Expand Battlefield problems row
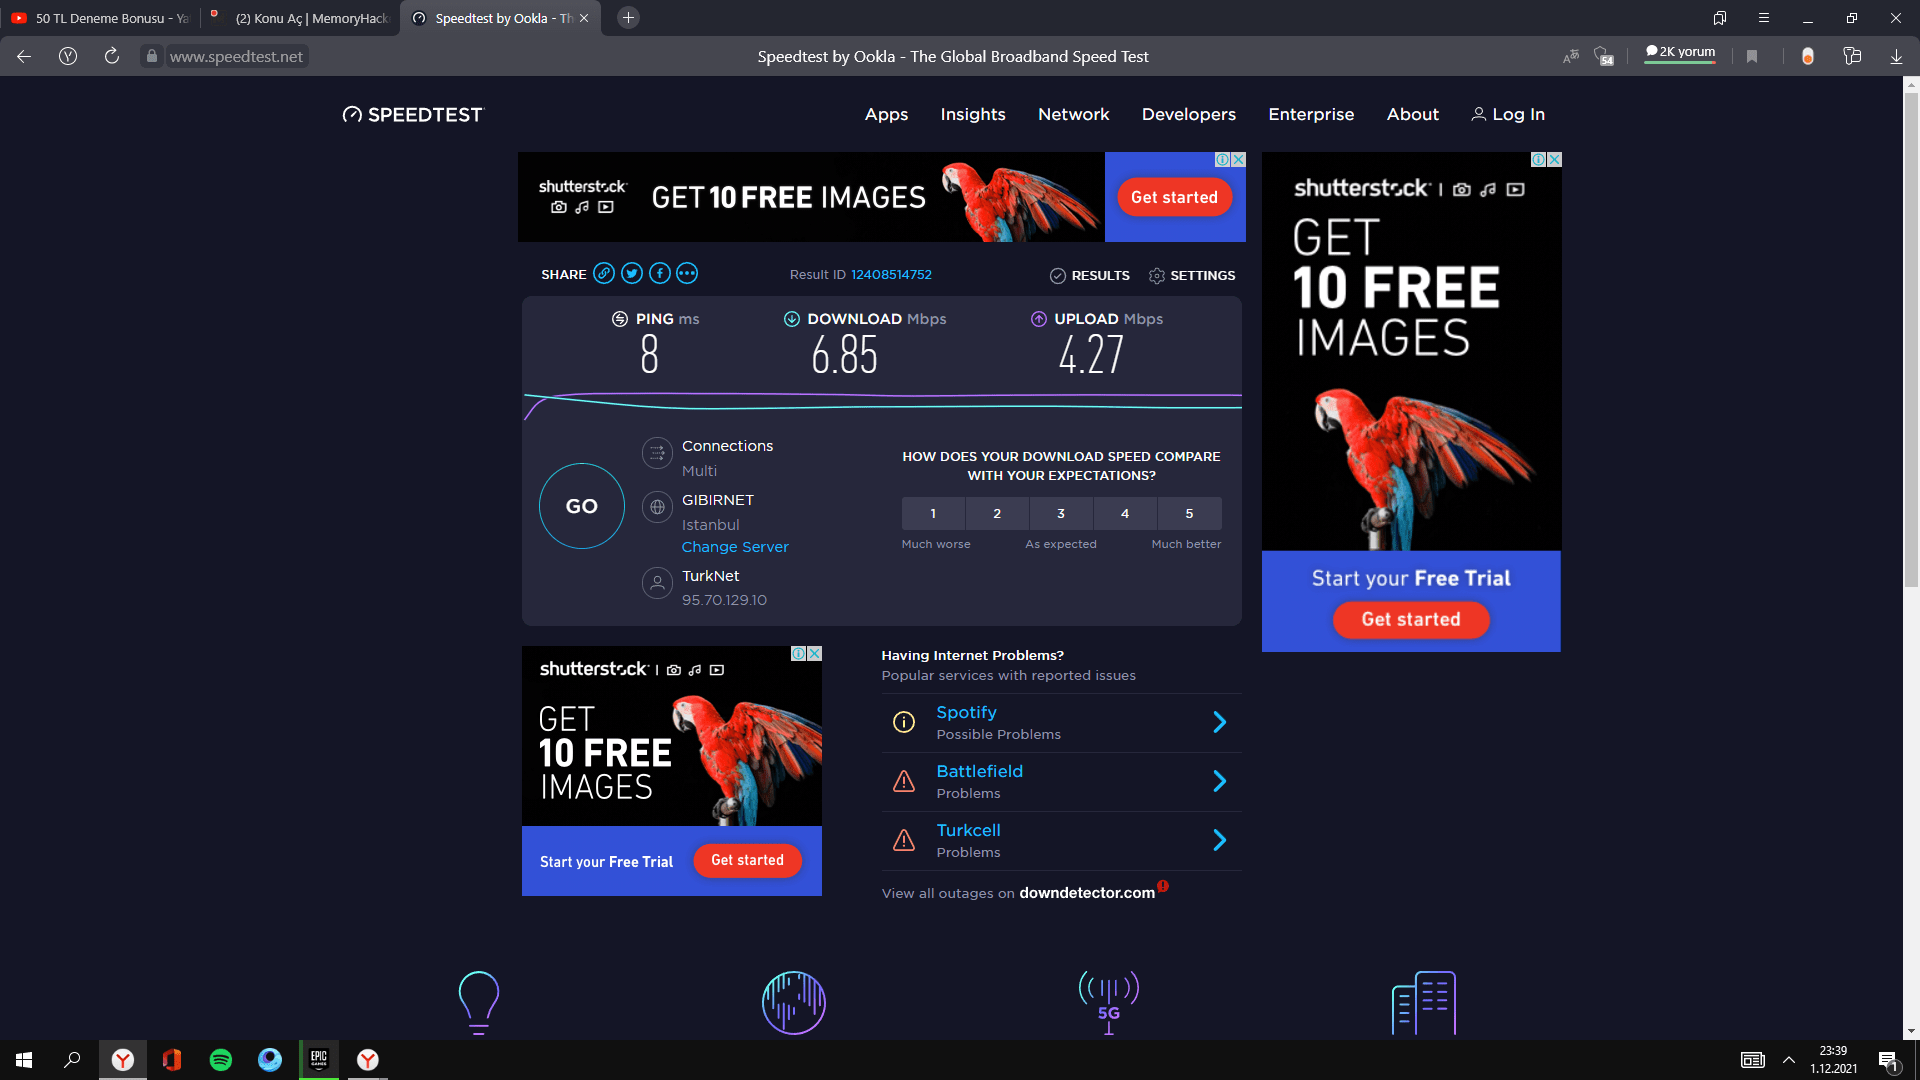Viewport: 1920px width, 1080px height. point(1219,782)
